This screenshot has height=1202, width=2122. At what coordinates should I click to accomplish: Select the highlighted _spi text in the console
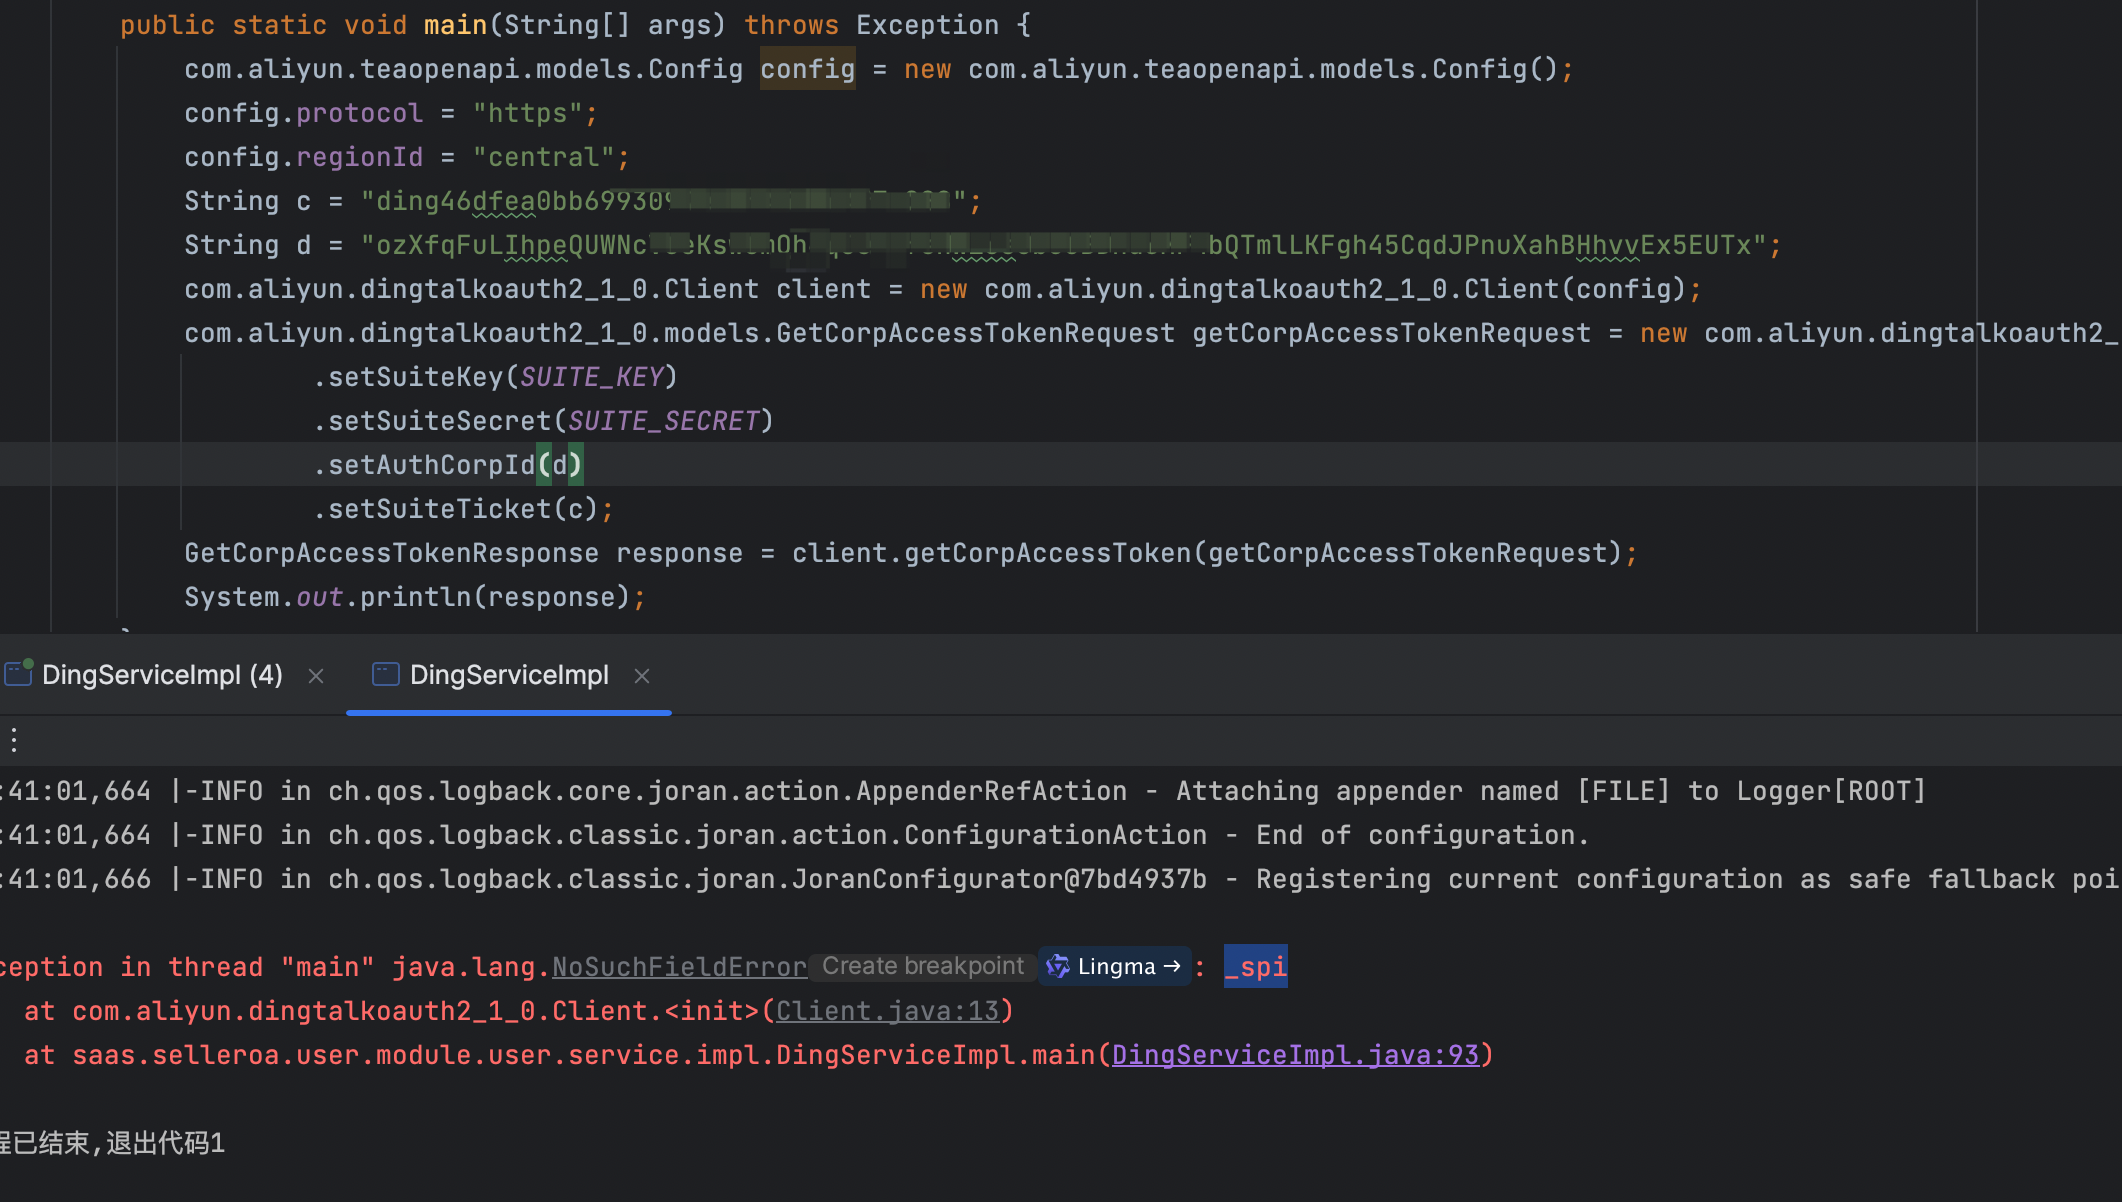point(1256,967)
